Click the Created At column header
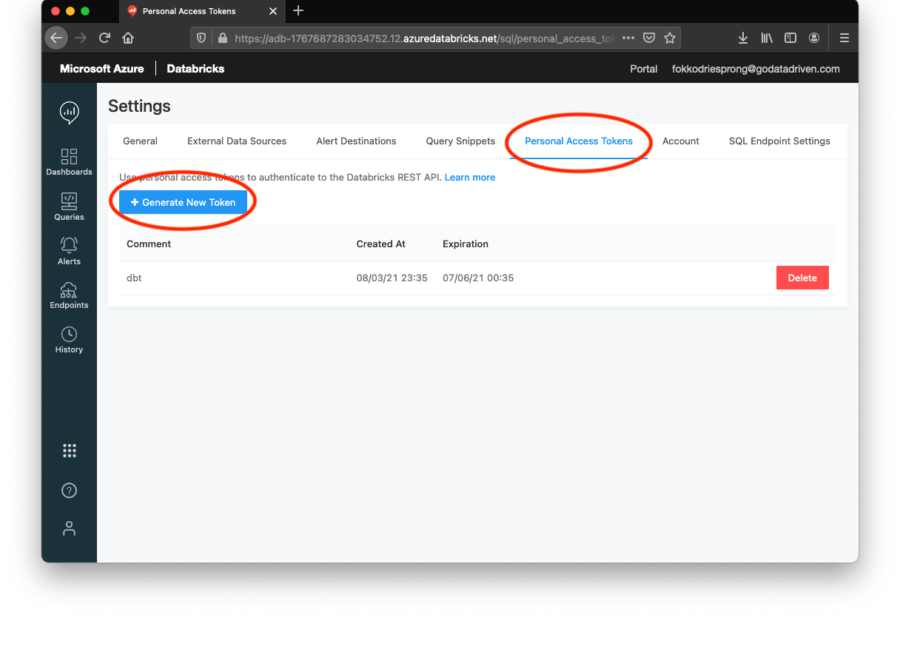 tap(381, 244)
